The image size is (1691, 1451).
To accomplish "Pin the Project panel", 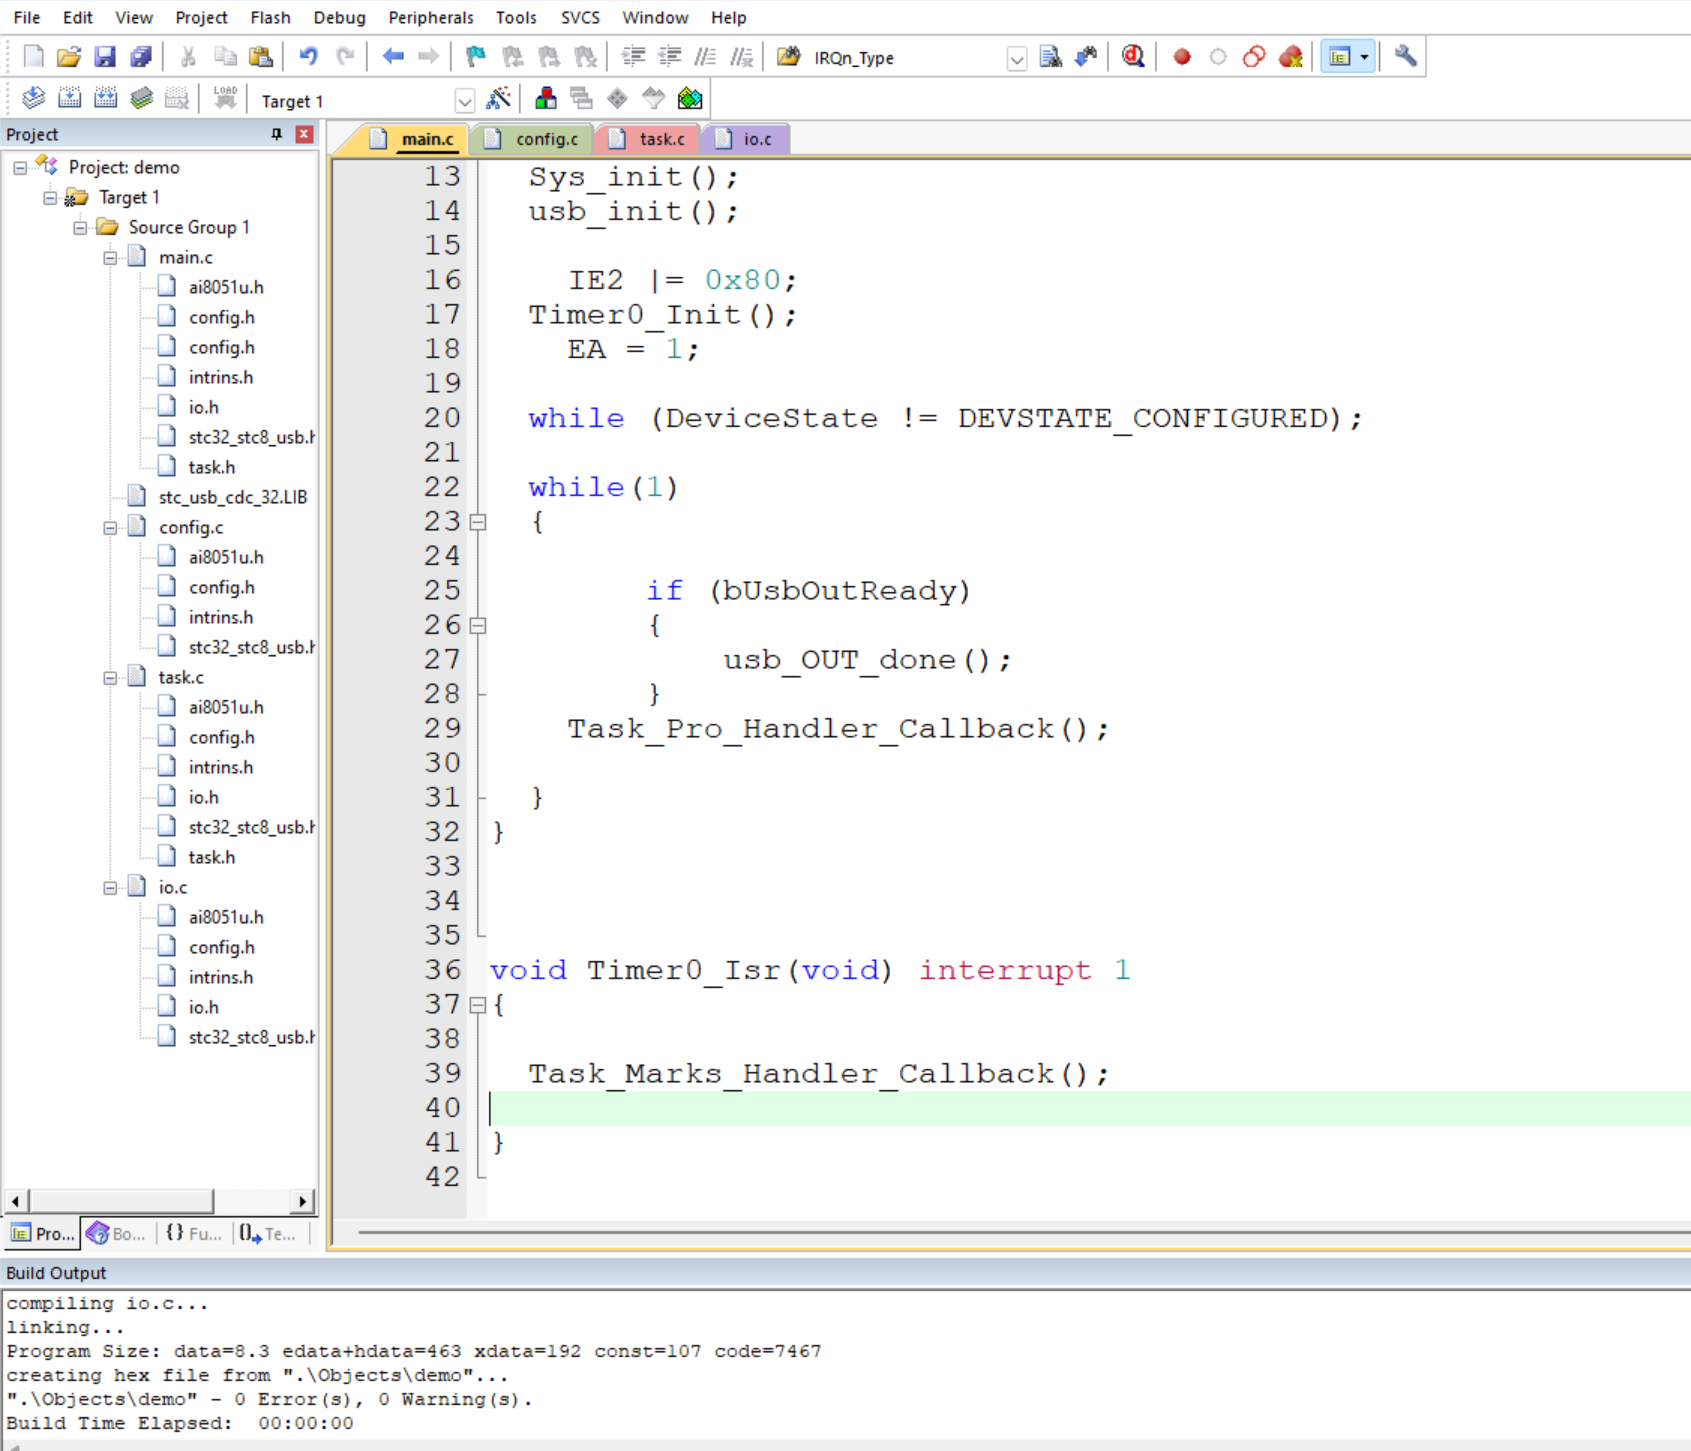I will [277, 134].
